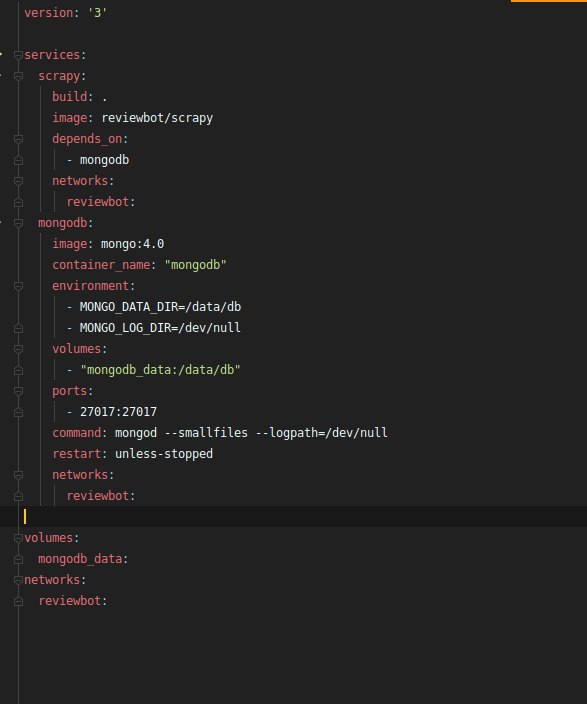Click the 'unless-stopped' value
The height and width of the screenshot is (704, 587).
tap(164, 454)
